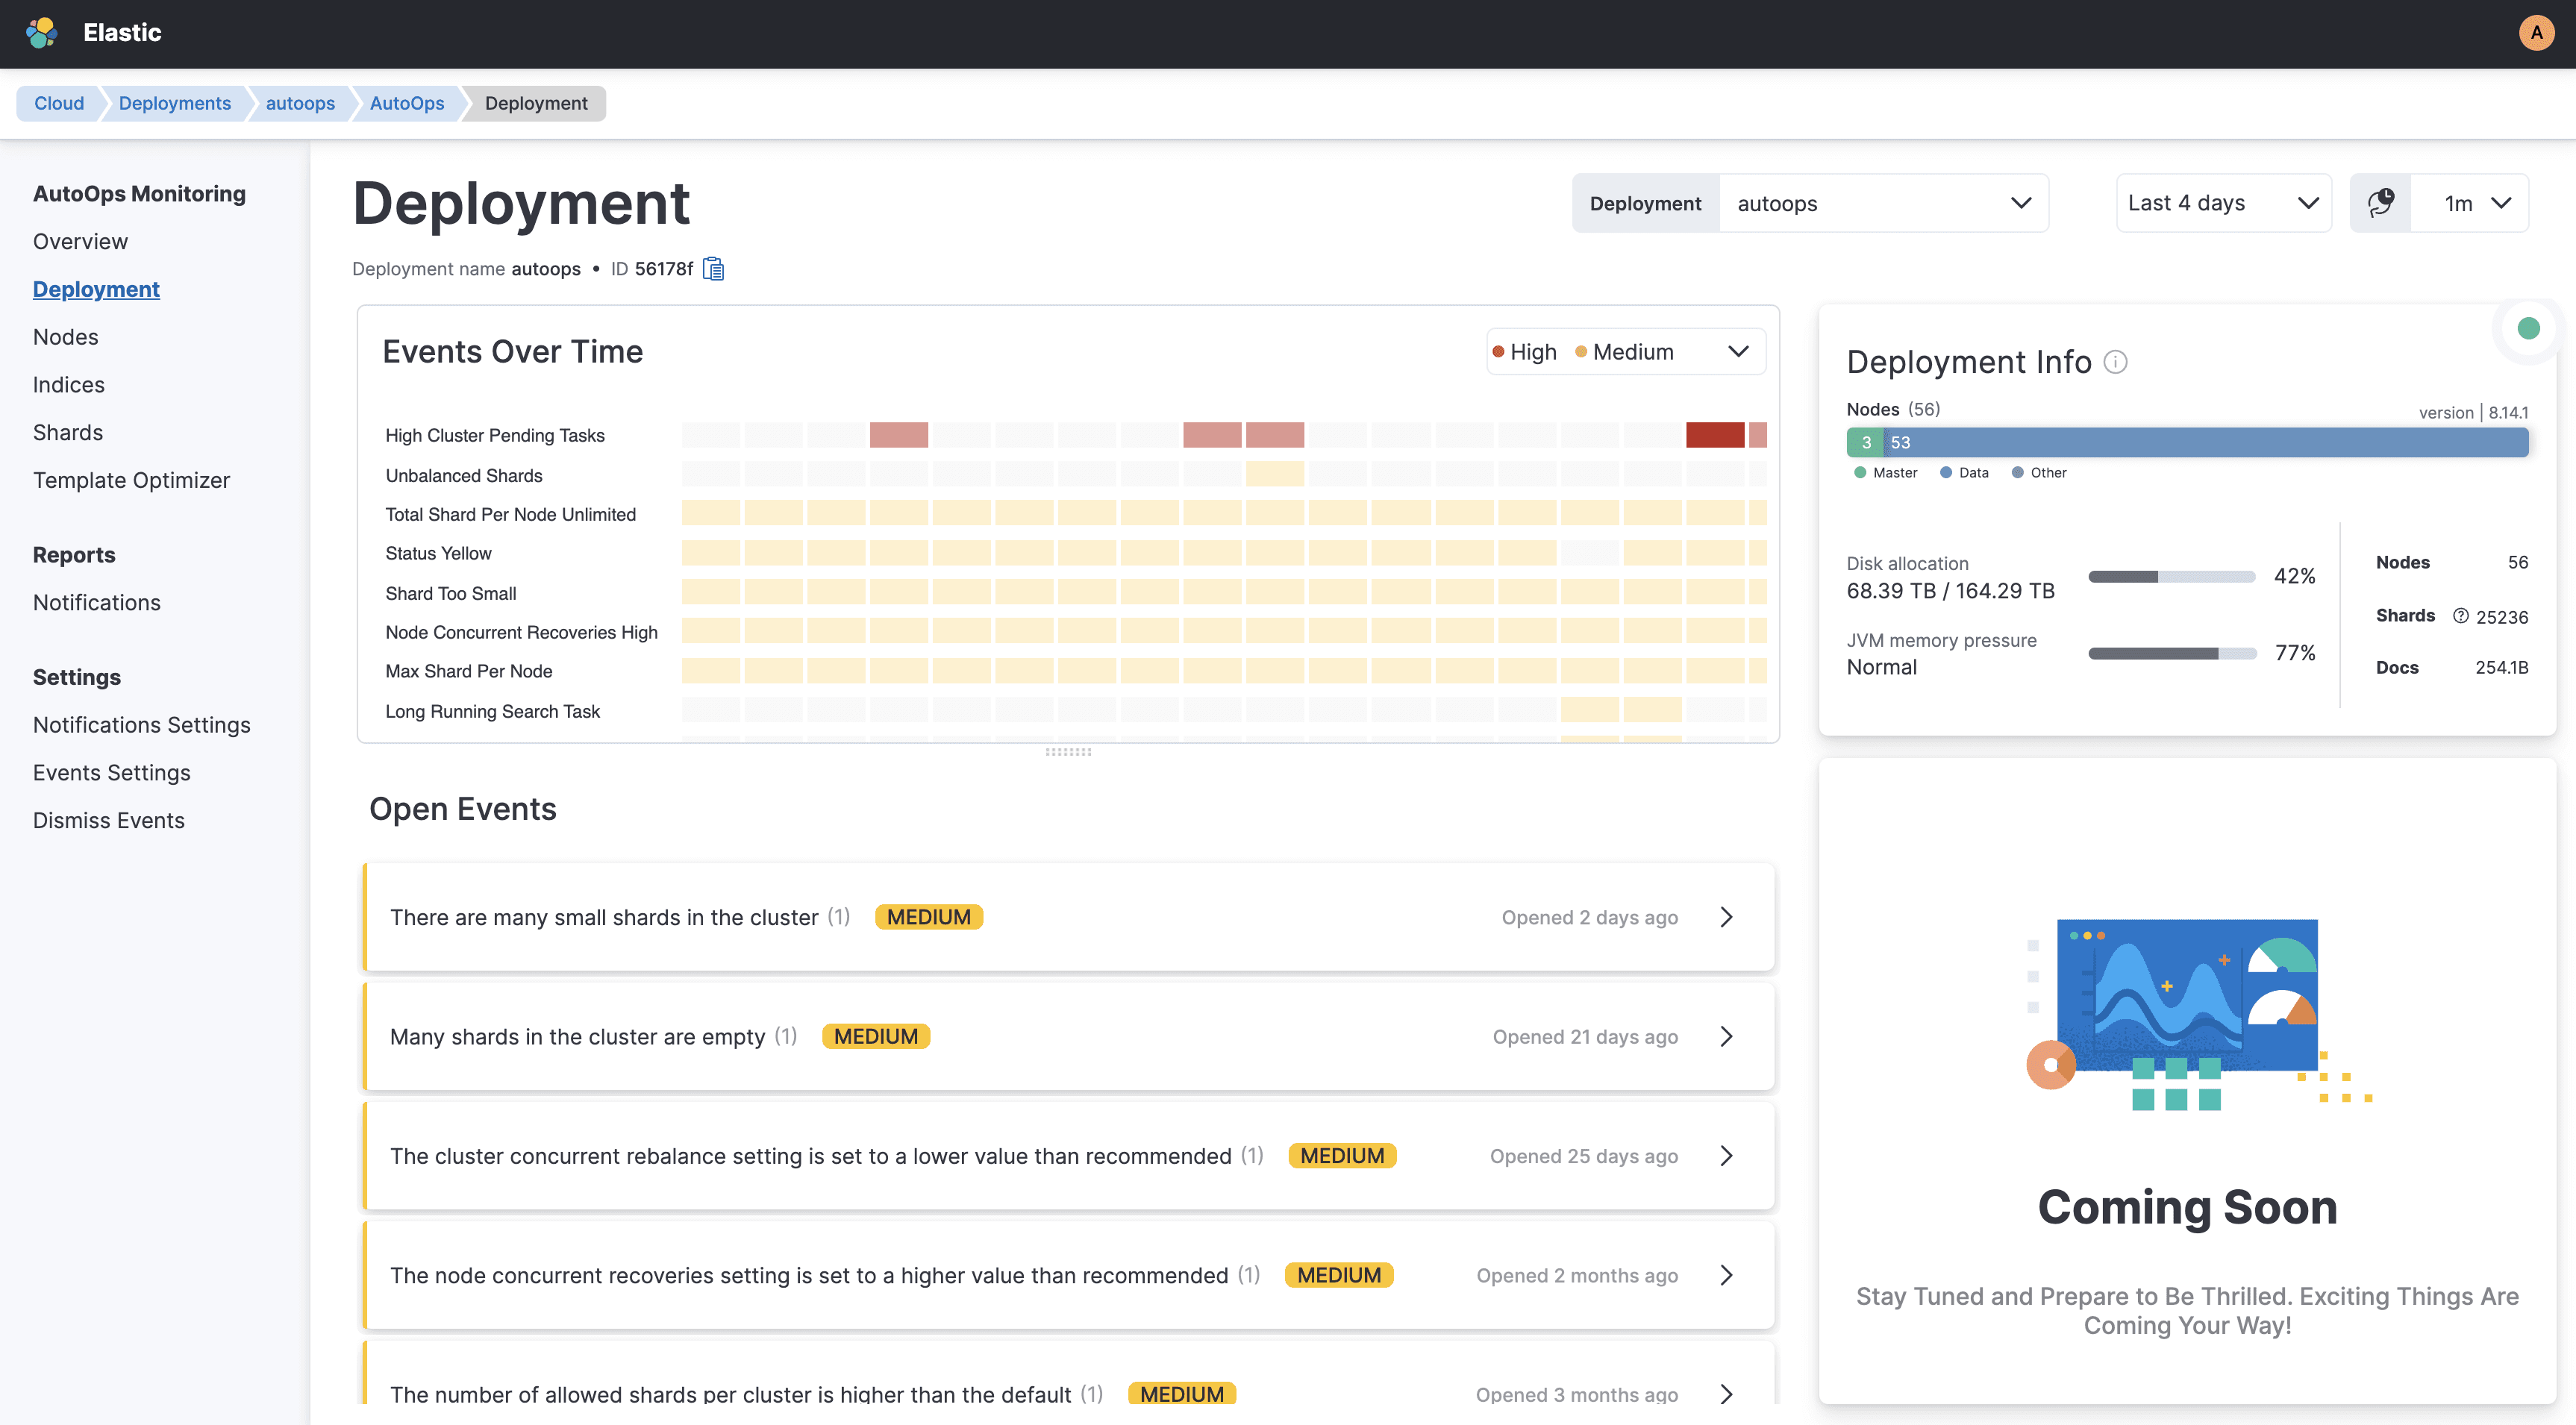This screenshot has width=2576, height=1425.
Task: Click the auto-refresh clock icon
Action: pyautogui.click(x=2381, y=203)
